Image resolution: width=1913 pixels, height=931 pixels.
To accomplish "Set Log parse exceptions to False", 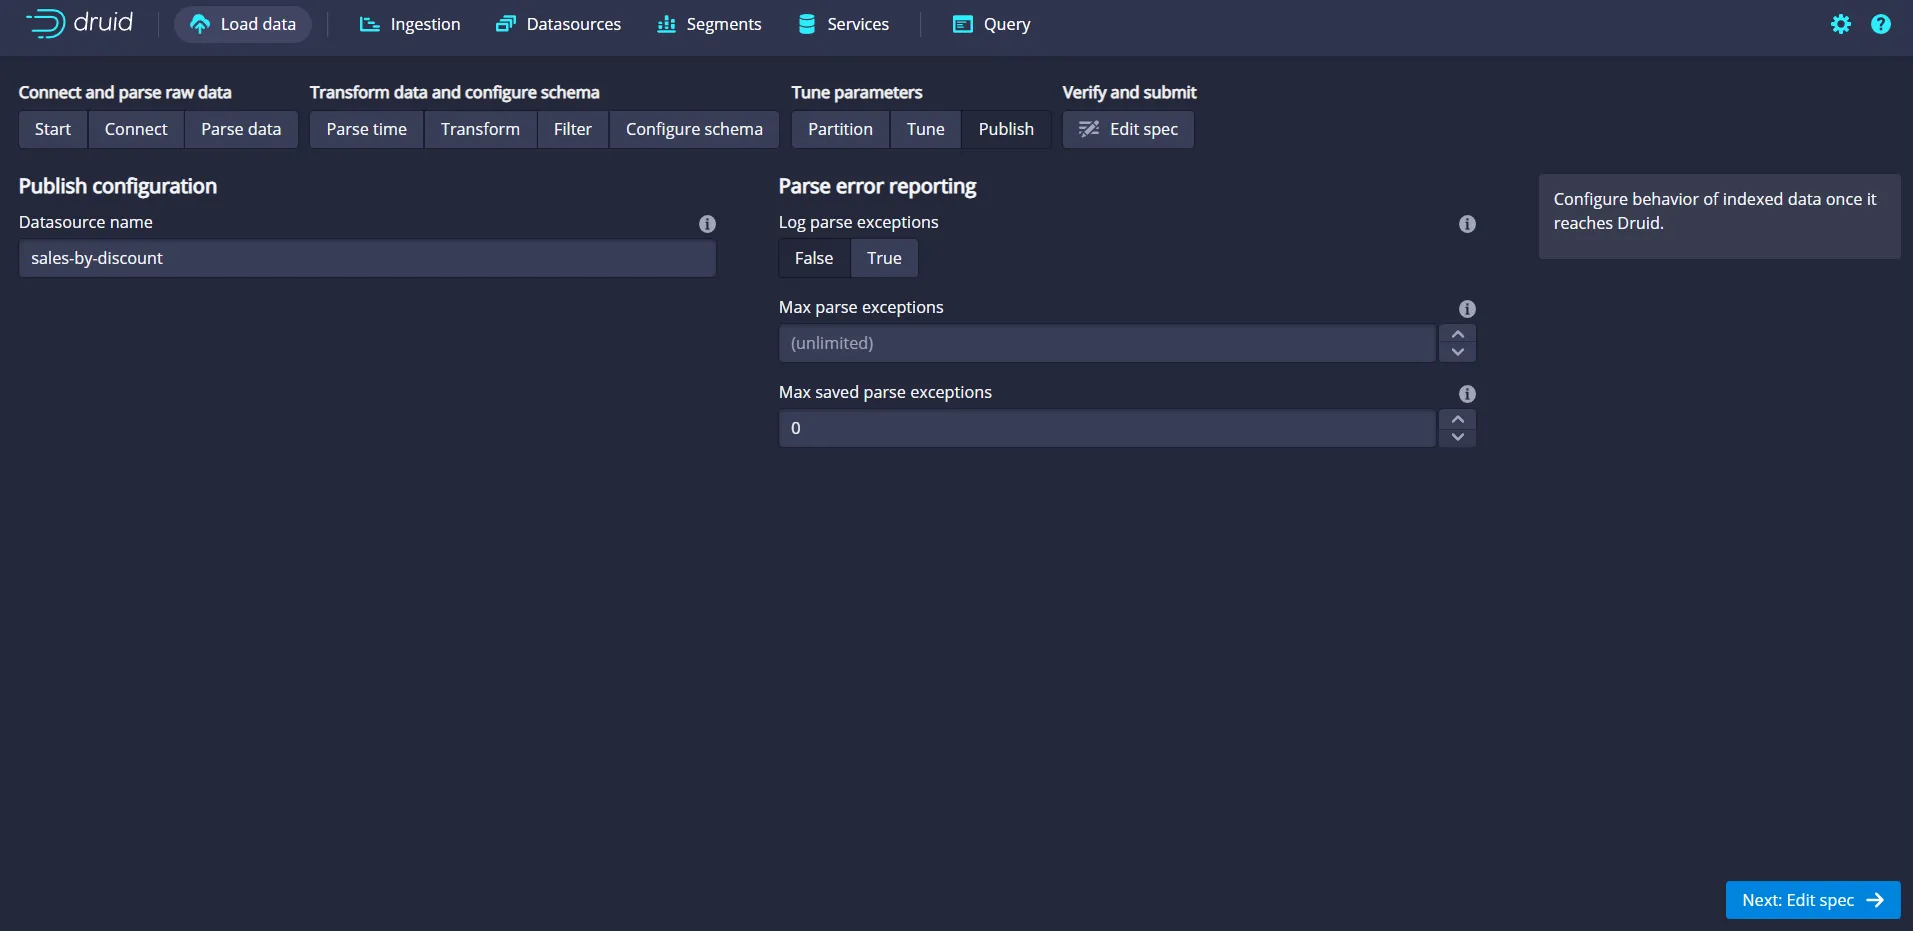I will pyautogui.click(x=813, y=258).
